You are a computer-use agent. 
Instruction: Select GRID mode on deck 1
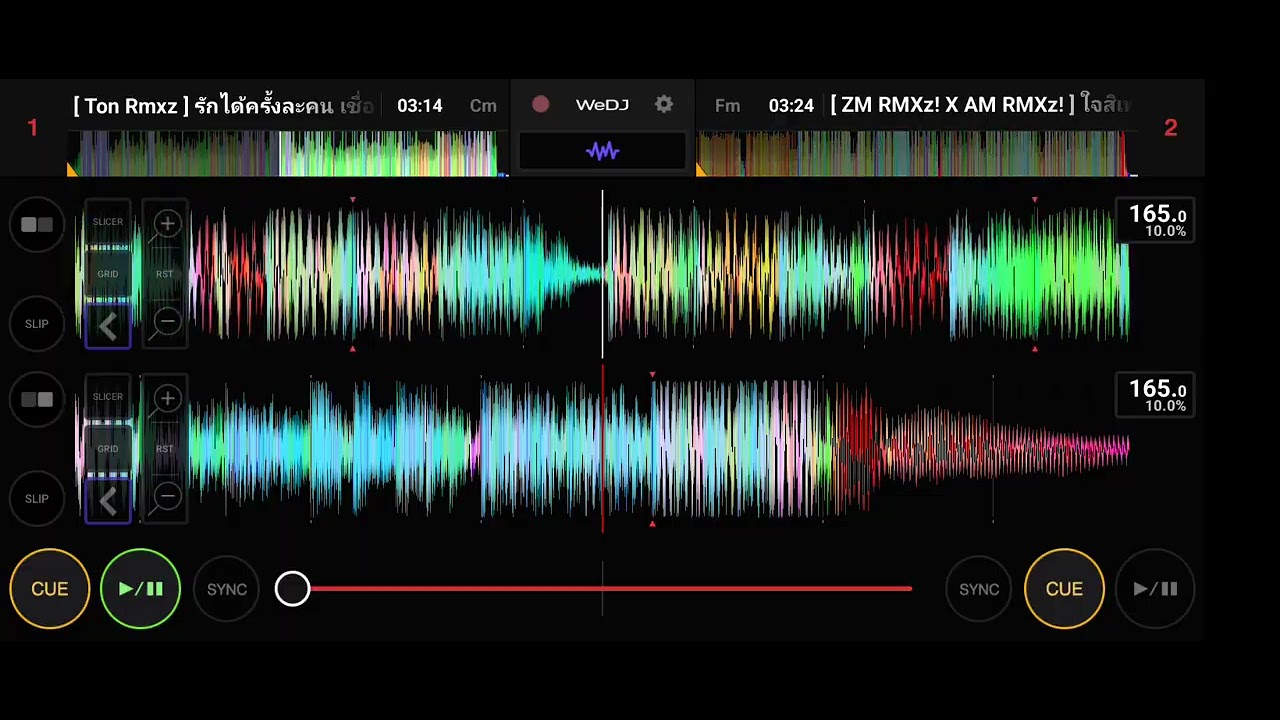(108, 273)
